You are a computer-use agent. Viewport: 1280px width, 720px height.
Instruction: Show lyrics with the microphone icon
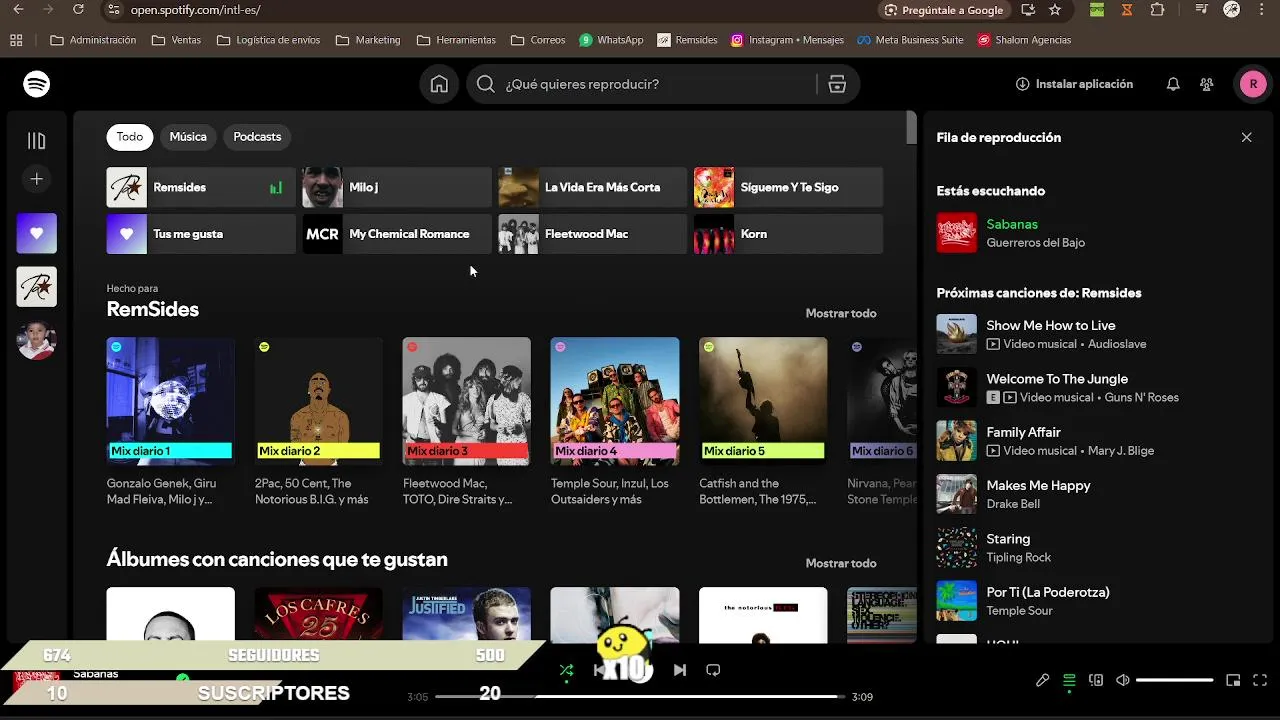1042,680
